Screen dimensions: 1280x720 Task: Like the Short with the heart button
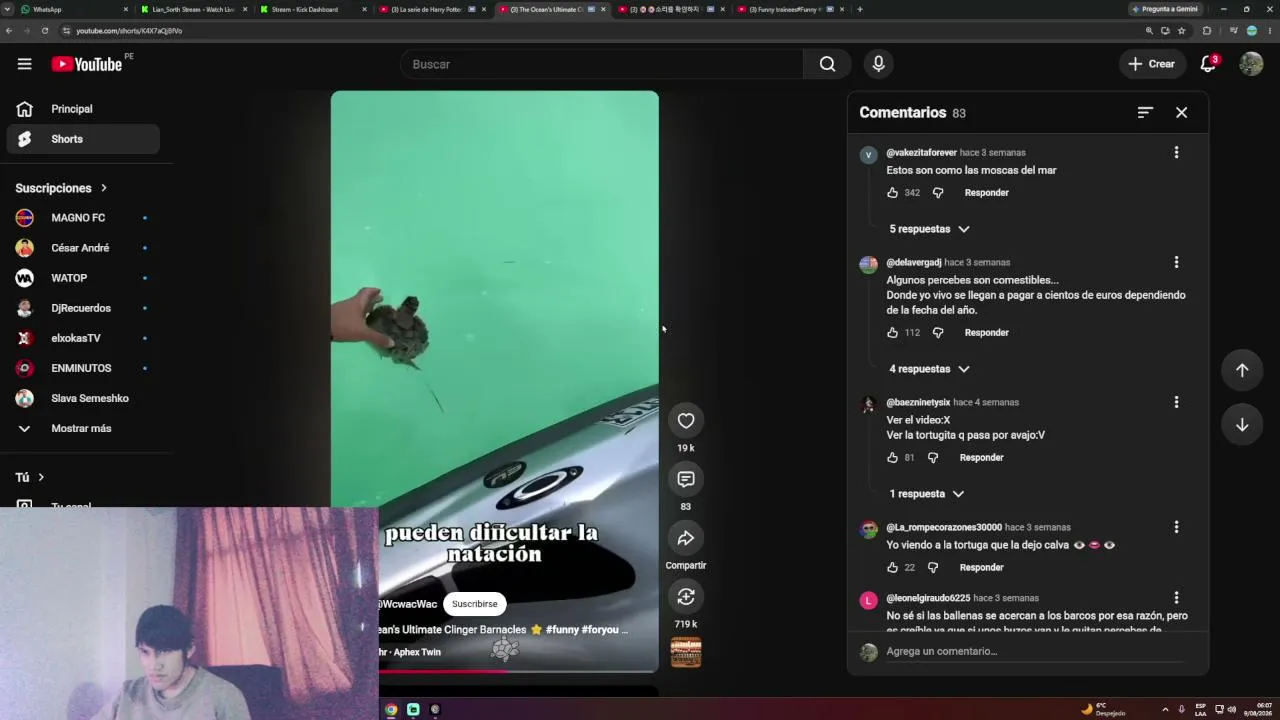coord(686,421)
